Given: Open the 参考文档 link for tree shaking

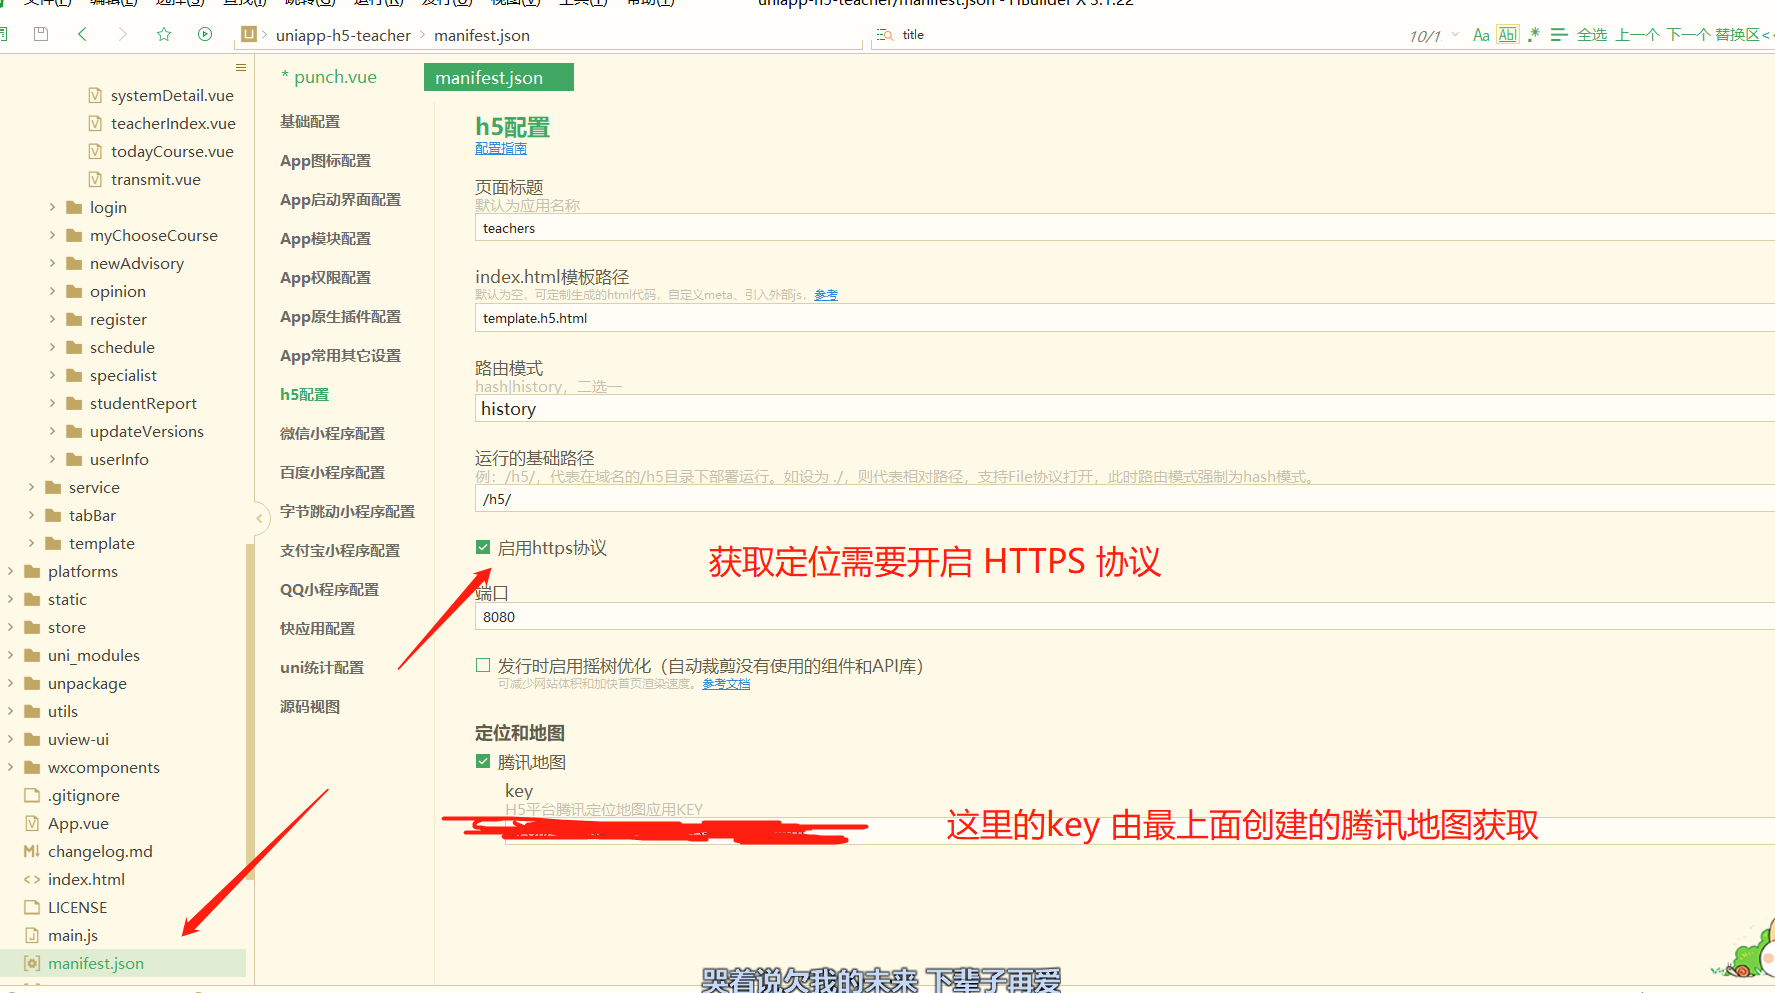Looking at the screenshot, I should [x=726, y=683].
